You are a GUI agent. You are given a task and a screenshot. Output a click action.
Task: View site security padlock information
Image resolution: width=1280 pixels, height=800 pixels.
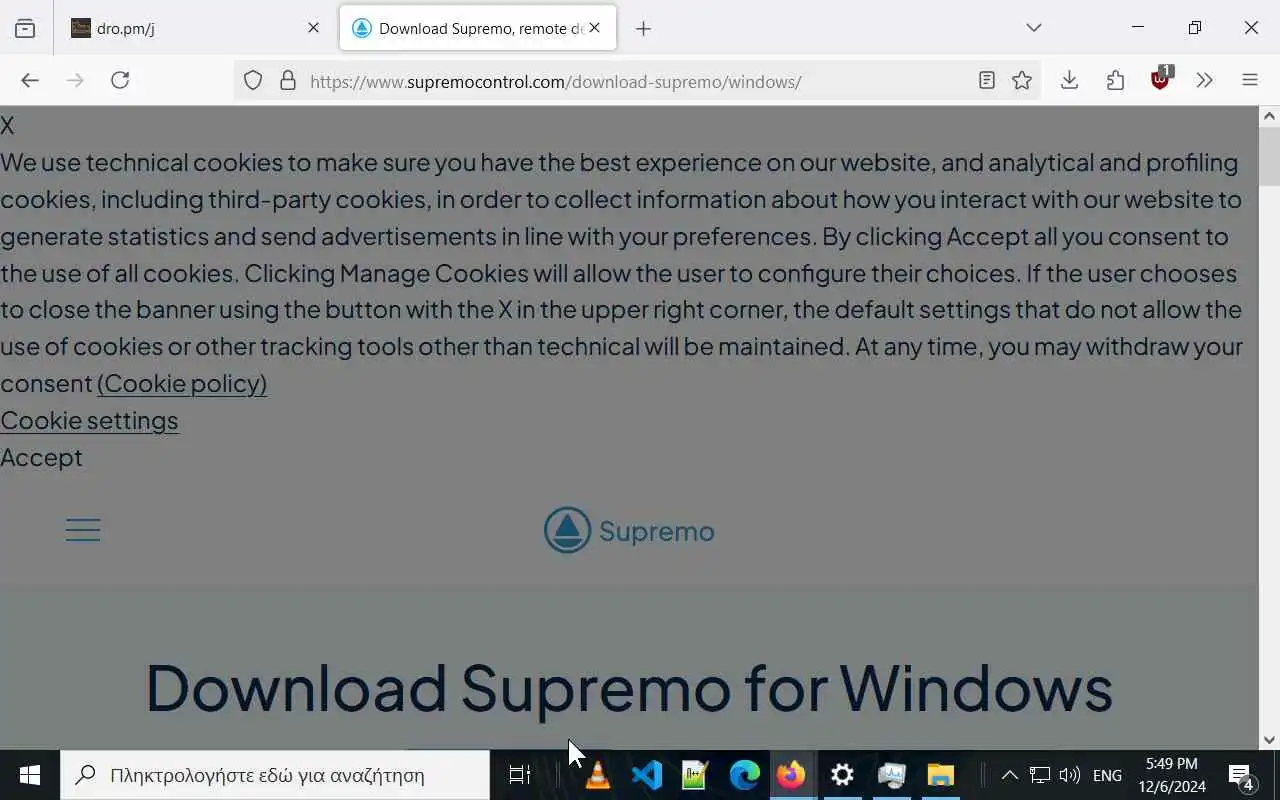click(288, 80)
